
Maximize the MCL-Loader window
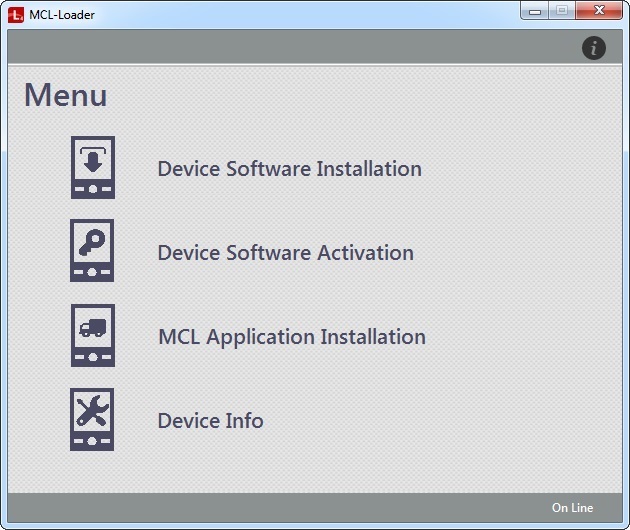[562, 11]
